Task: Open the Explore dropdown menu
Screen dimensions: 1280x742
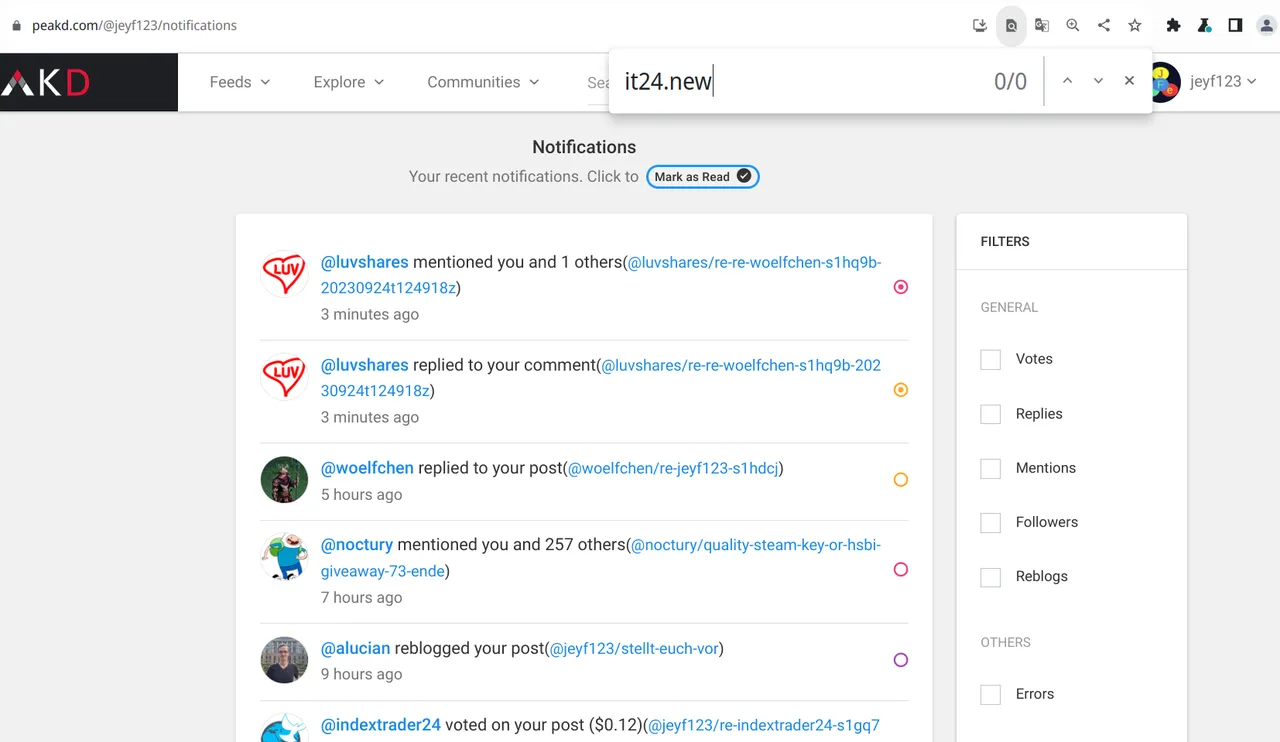Action: pyautogui.click(x=349, y=82)
